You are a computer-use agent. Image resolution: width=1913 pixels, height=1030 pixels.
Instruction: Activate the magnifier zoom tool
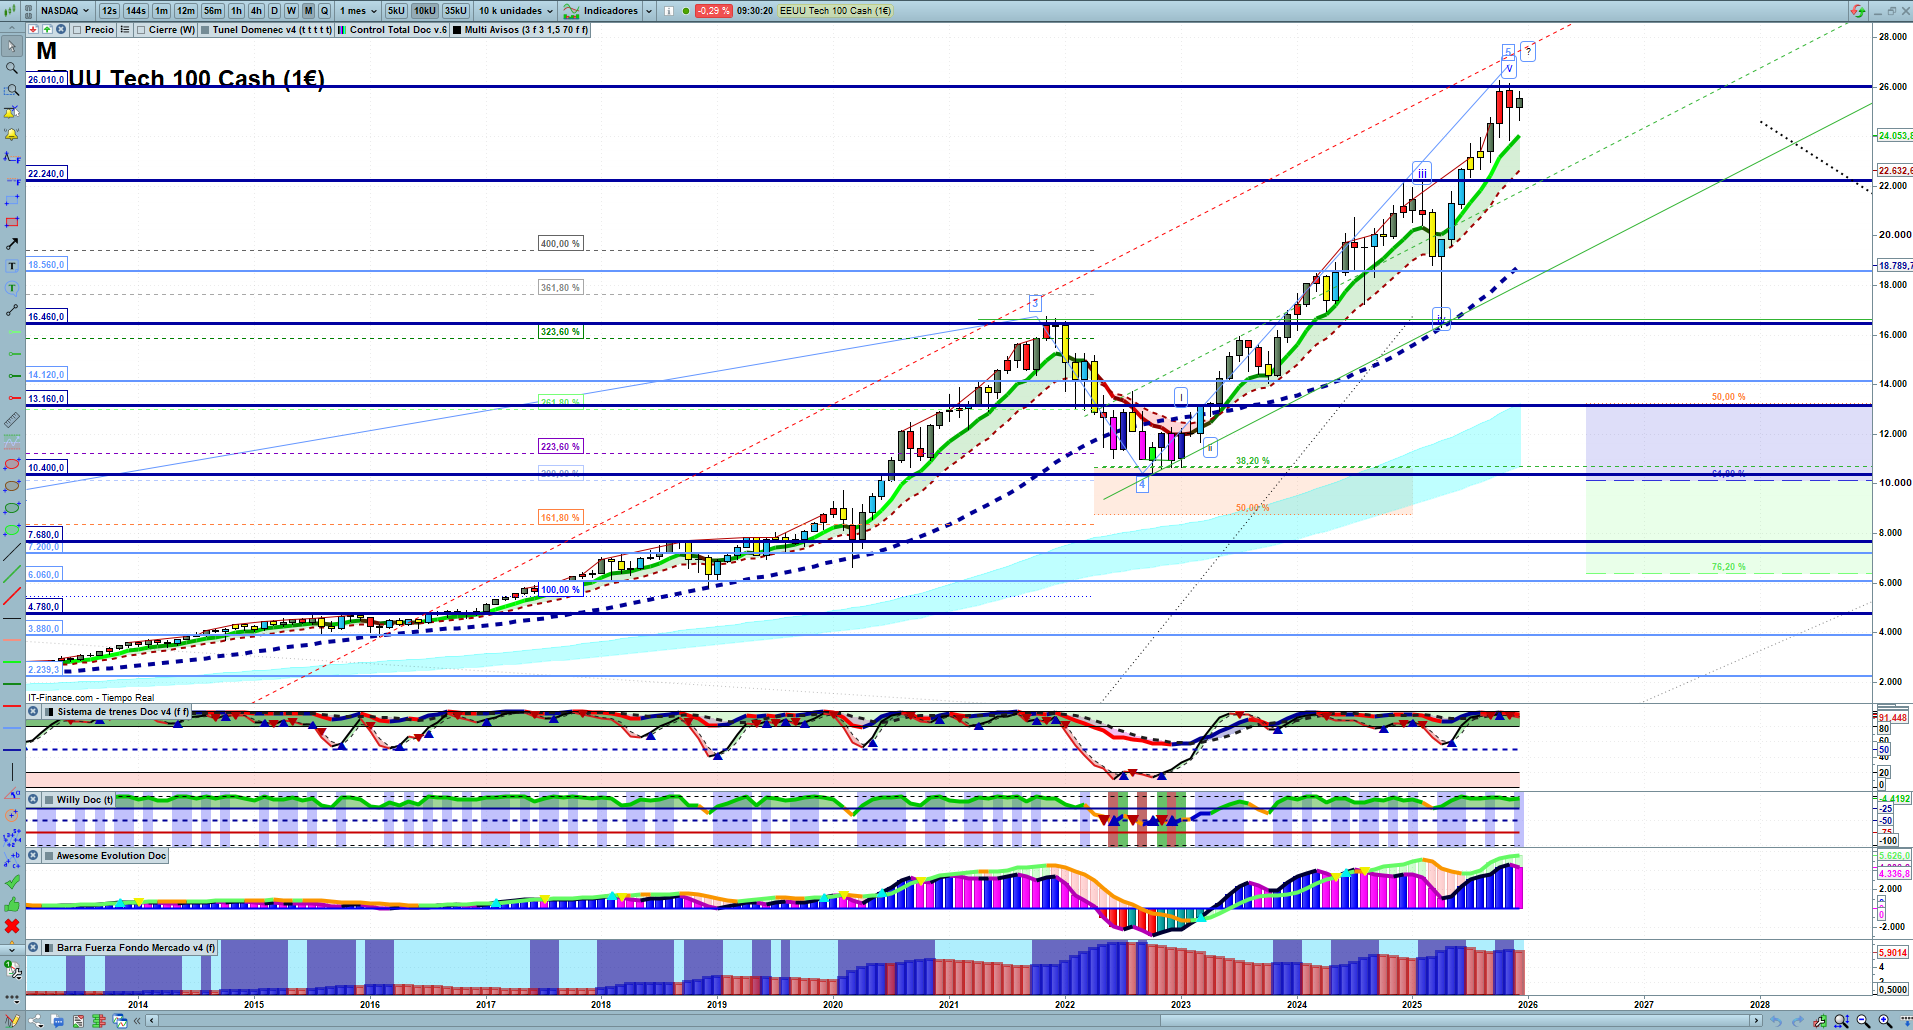coord(12,68)
